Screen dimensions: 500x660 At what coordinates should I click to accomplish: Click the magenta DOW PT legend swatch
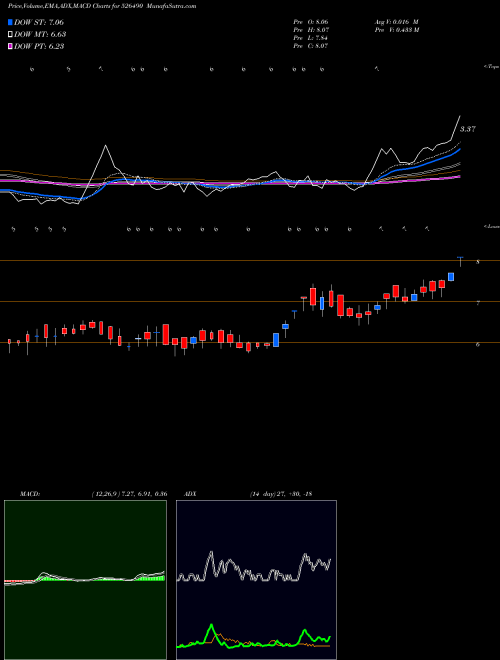click(10, 47)
